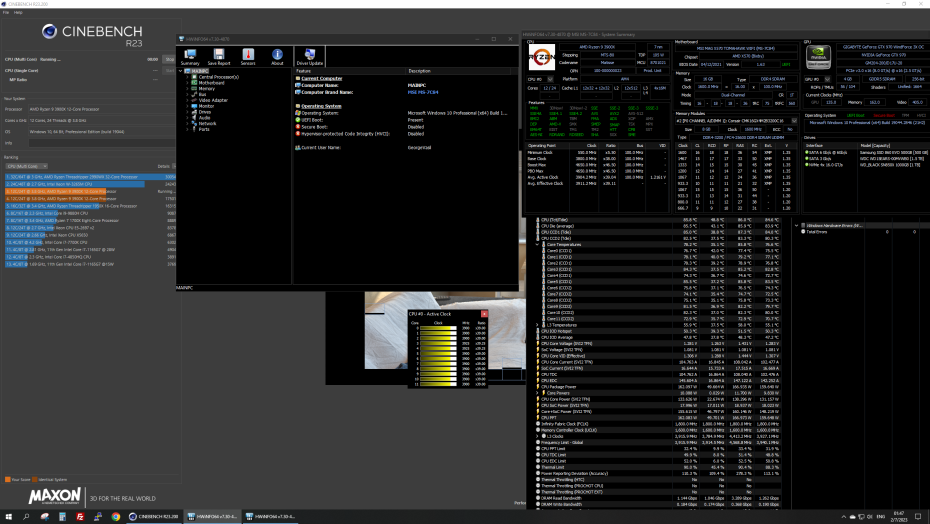This screenshot has height=524, width=930.
Task: Click the Save Report floppy icon
Action: click(219, 56)
